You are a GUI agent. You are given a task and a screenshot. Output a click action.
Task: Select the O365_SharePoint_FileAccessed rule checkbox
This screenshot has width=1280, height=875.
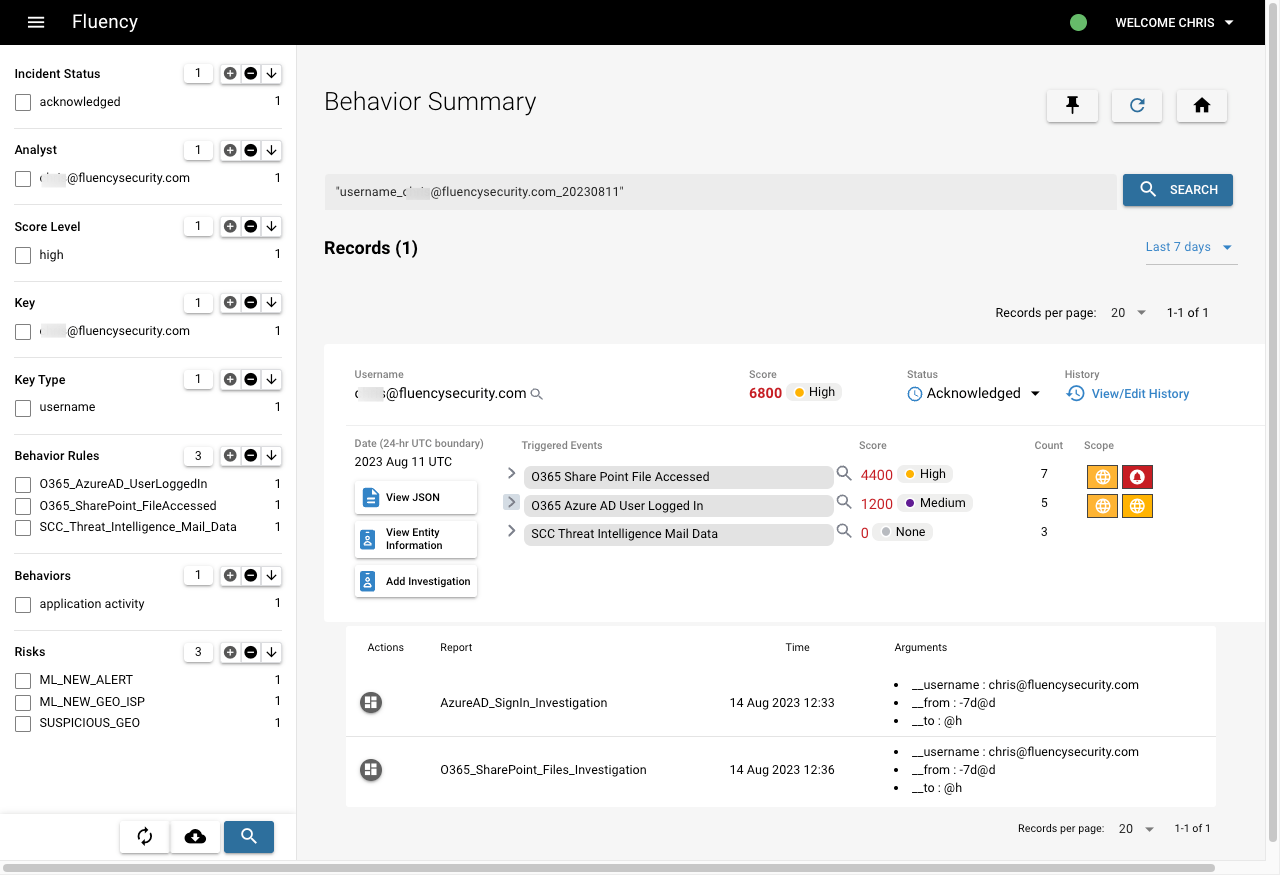click(23, 506)
